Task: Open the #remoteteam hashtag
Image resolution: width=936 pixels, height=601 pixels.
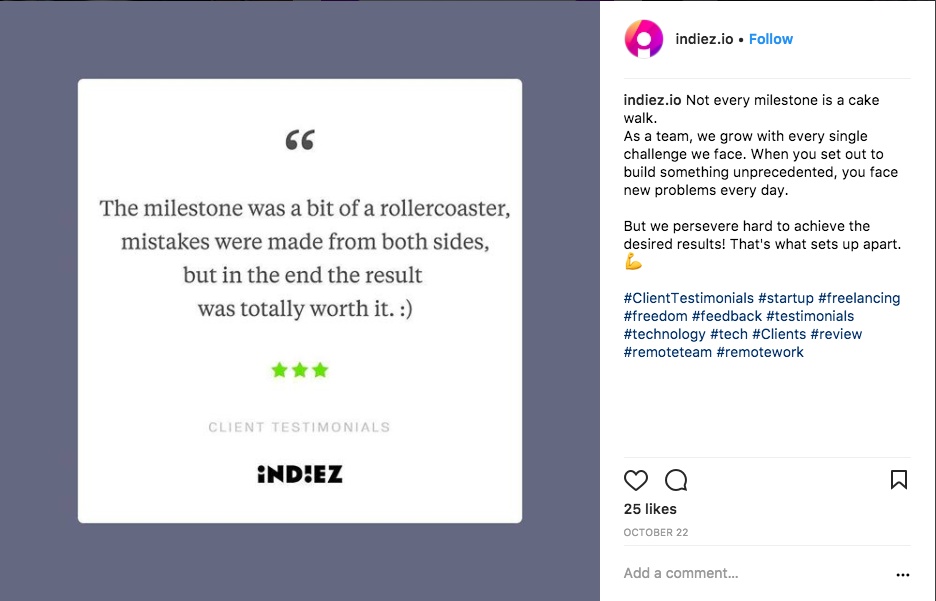Action: tap(666, 352)
